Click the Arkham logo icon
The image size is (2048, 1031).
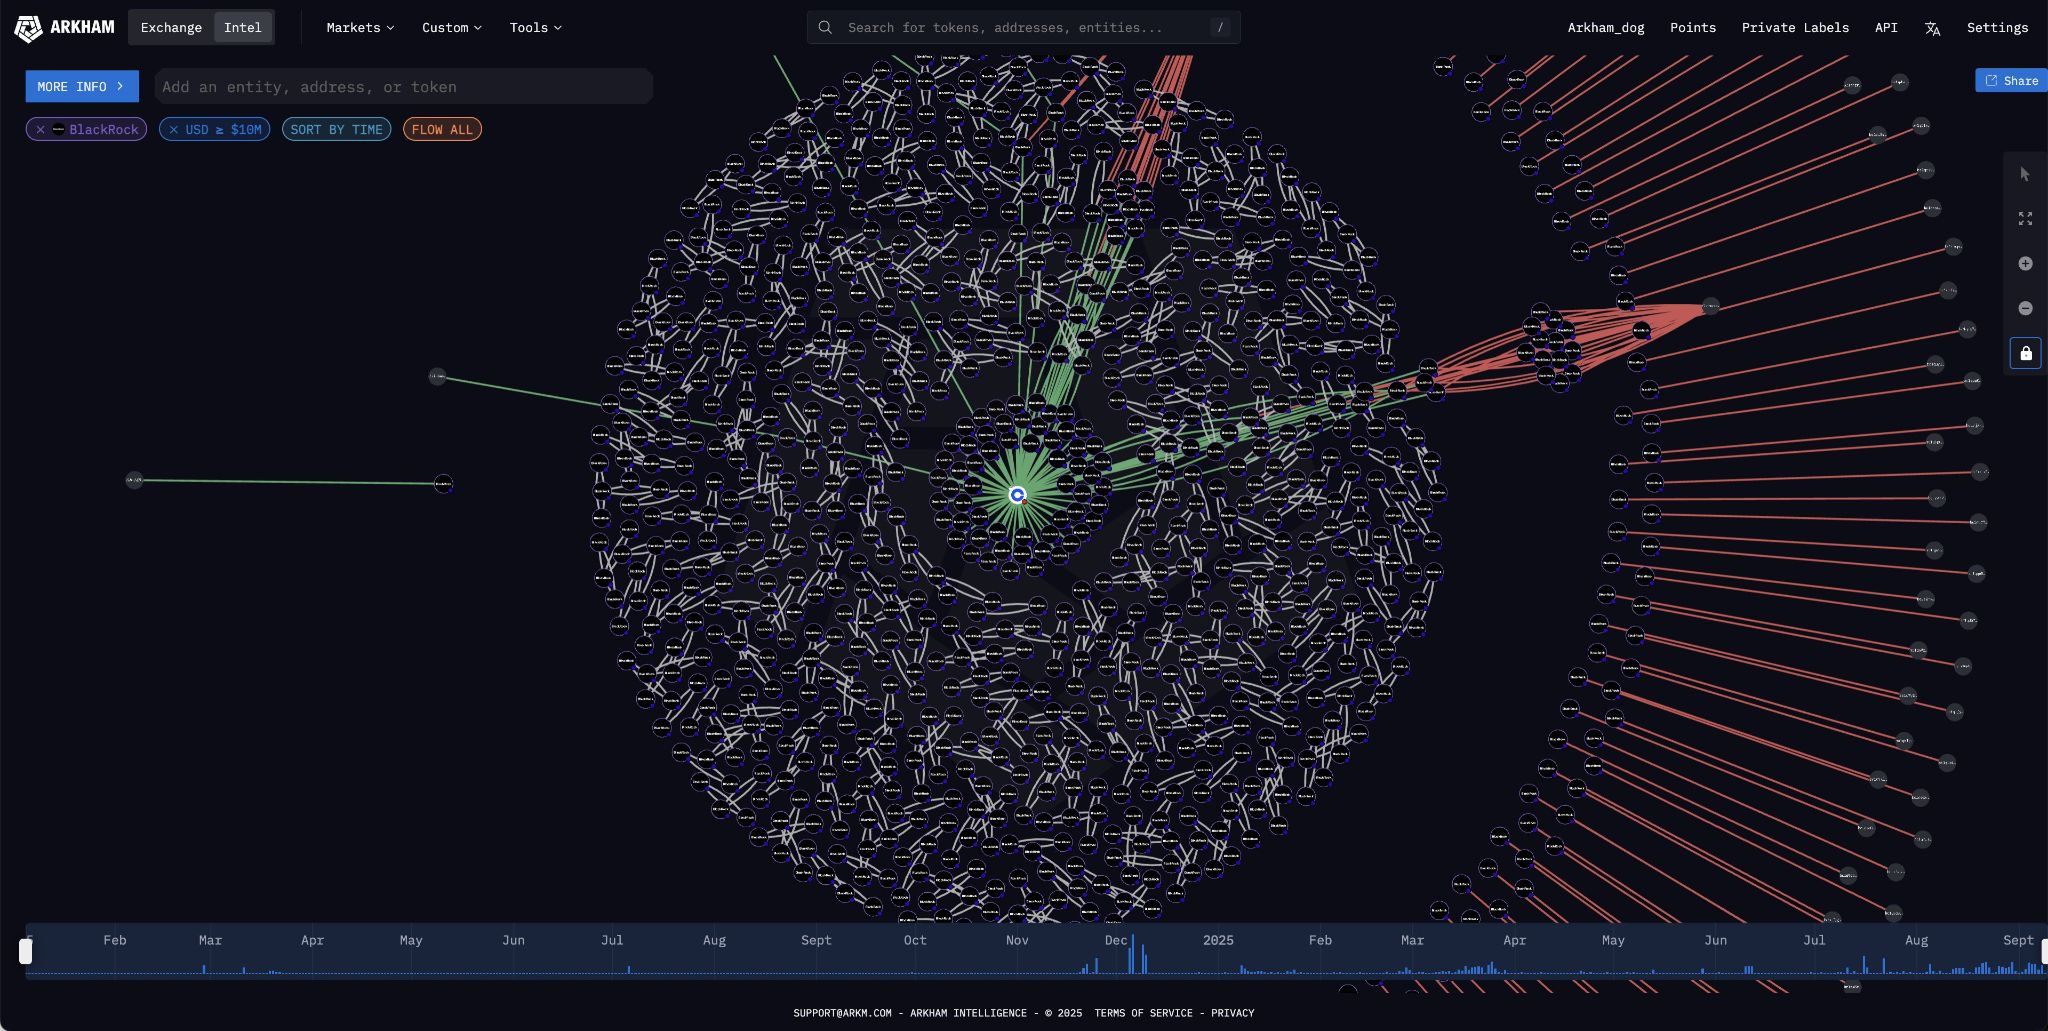[x=28, y=28]
